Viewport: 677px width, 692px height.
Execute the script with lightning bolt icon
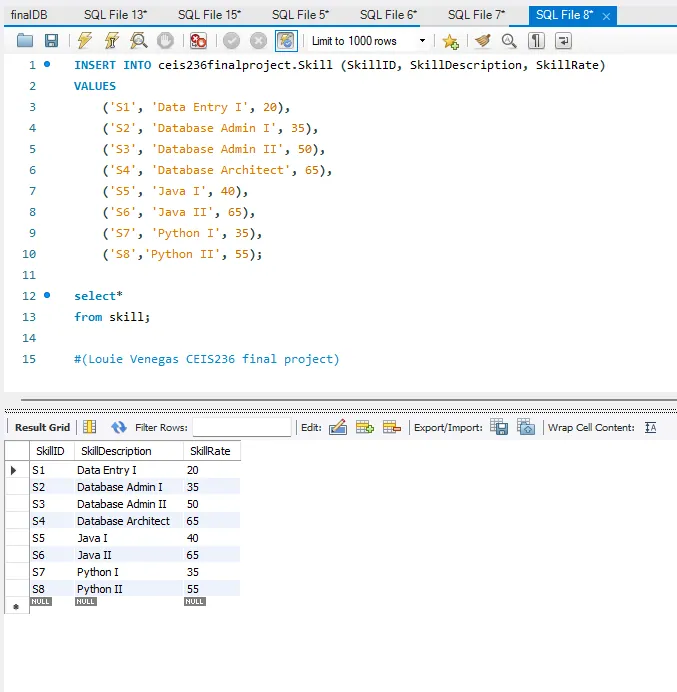coord(84,41)
